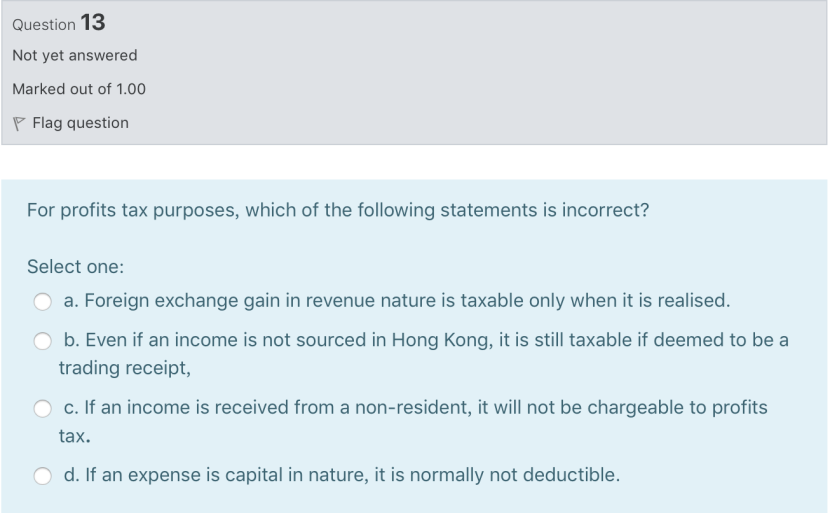Image resolution: width=830 pixels, height=513 pixels.
Task: Click the 'received from a non-resident' answer text
Action: pyautogui.click(x=415, y=408)
